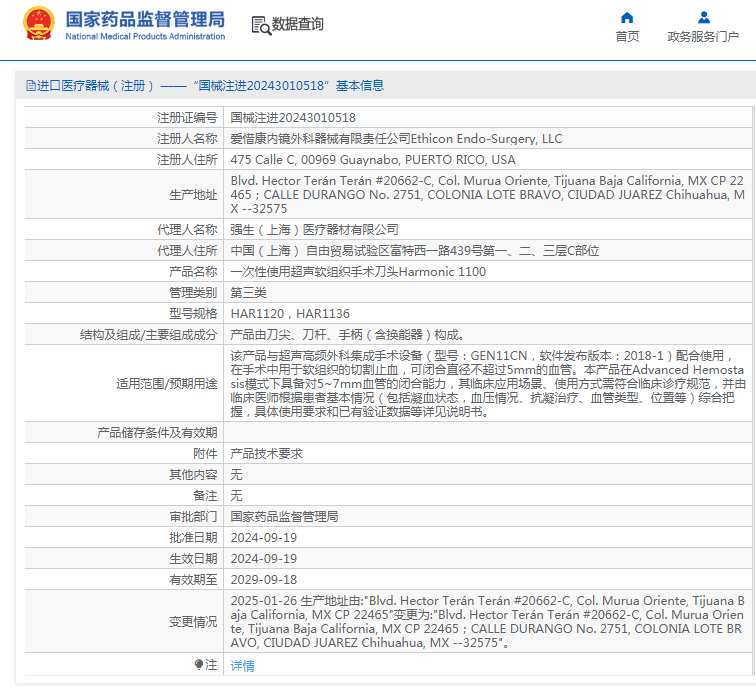This screenshot has height=687, width=756.
Task: Click the national emblem logo icon
Action: click(x=39, y=23)
